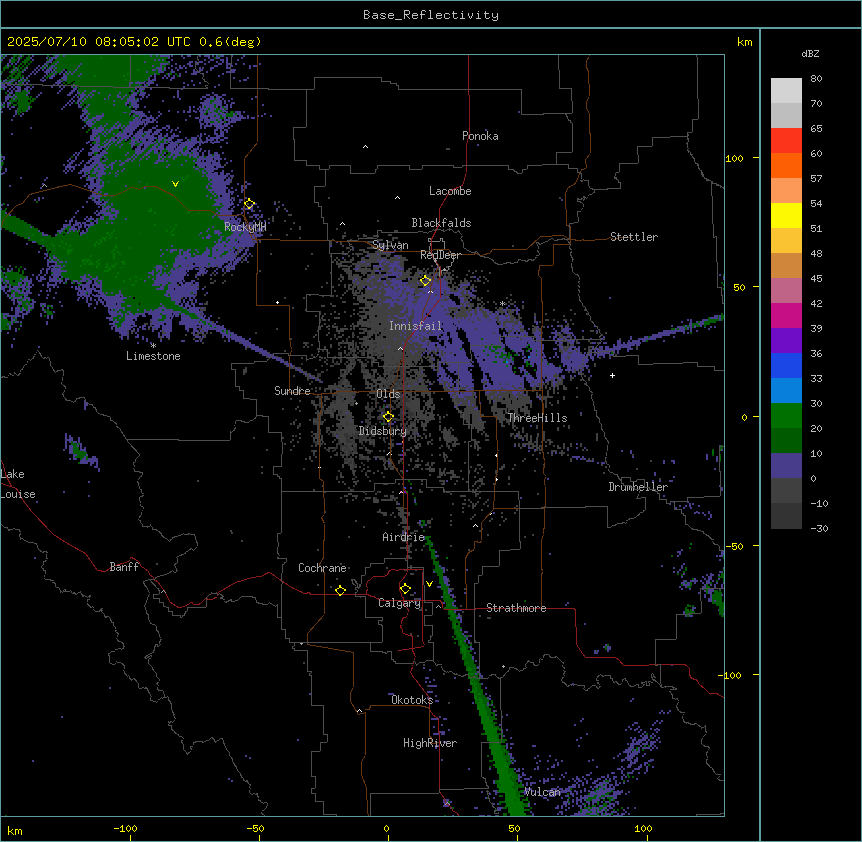Viewport: 862px width, 842px height.
Task: Select the Calgary city label
Action: tap(399, 603)
